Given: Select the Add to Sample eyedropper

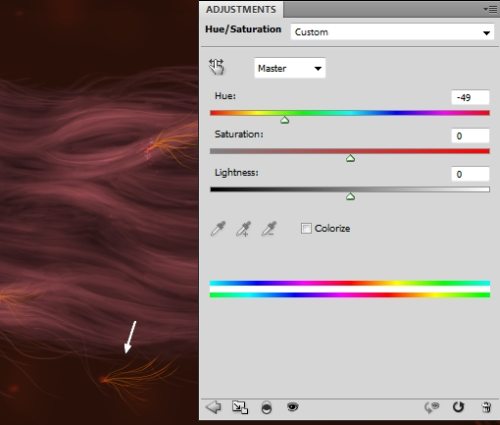Looking at the screenshot, I should tap(243, 229).
